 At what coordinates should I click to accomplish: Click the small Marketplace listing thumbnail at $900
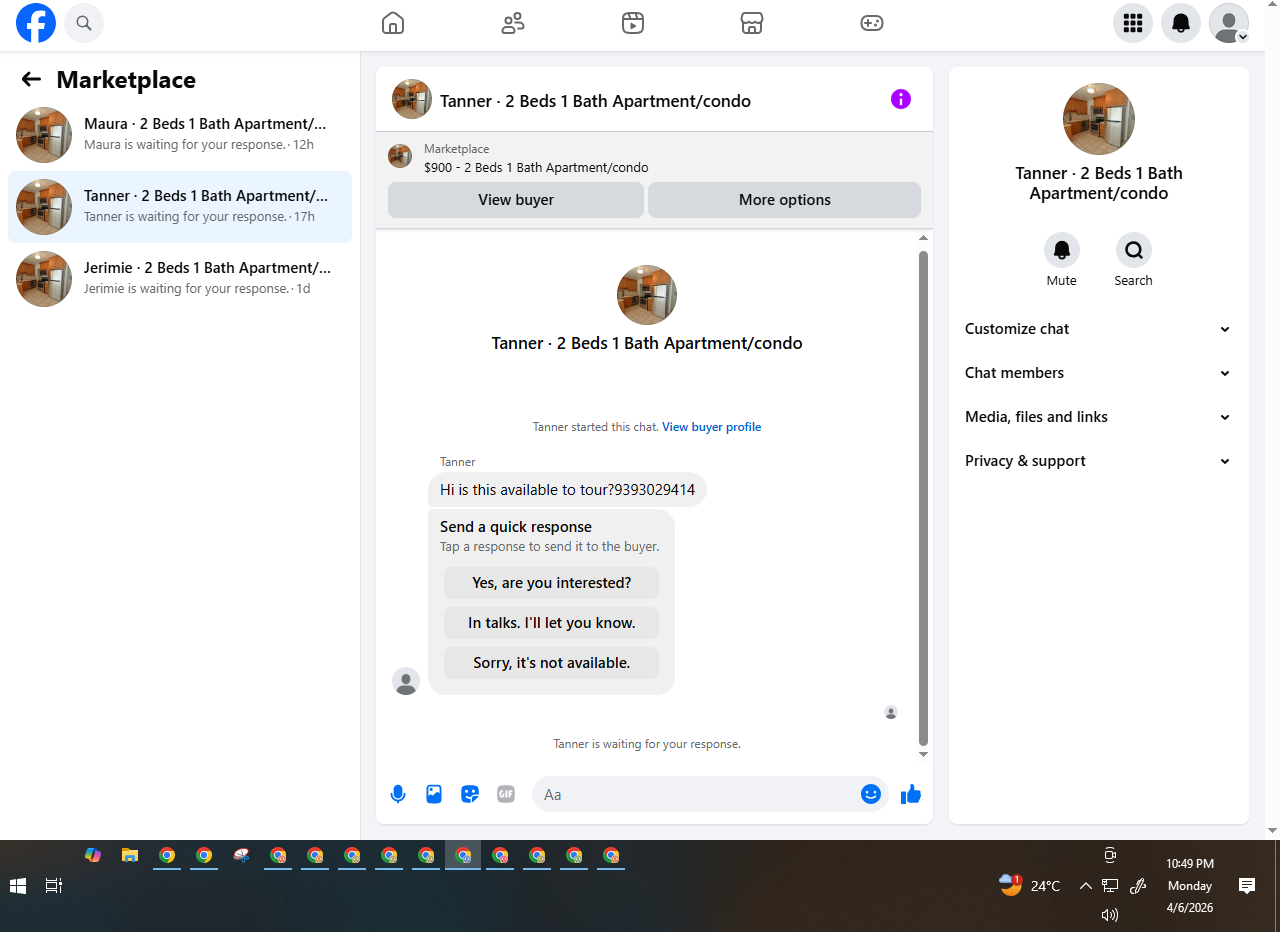[400, 156]
